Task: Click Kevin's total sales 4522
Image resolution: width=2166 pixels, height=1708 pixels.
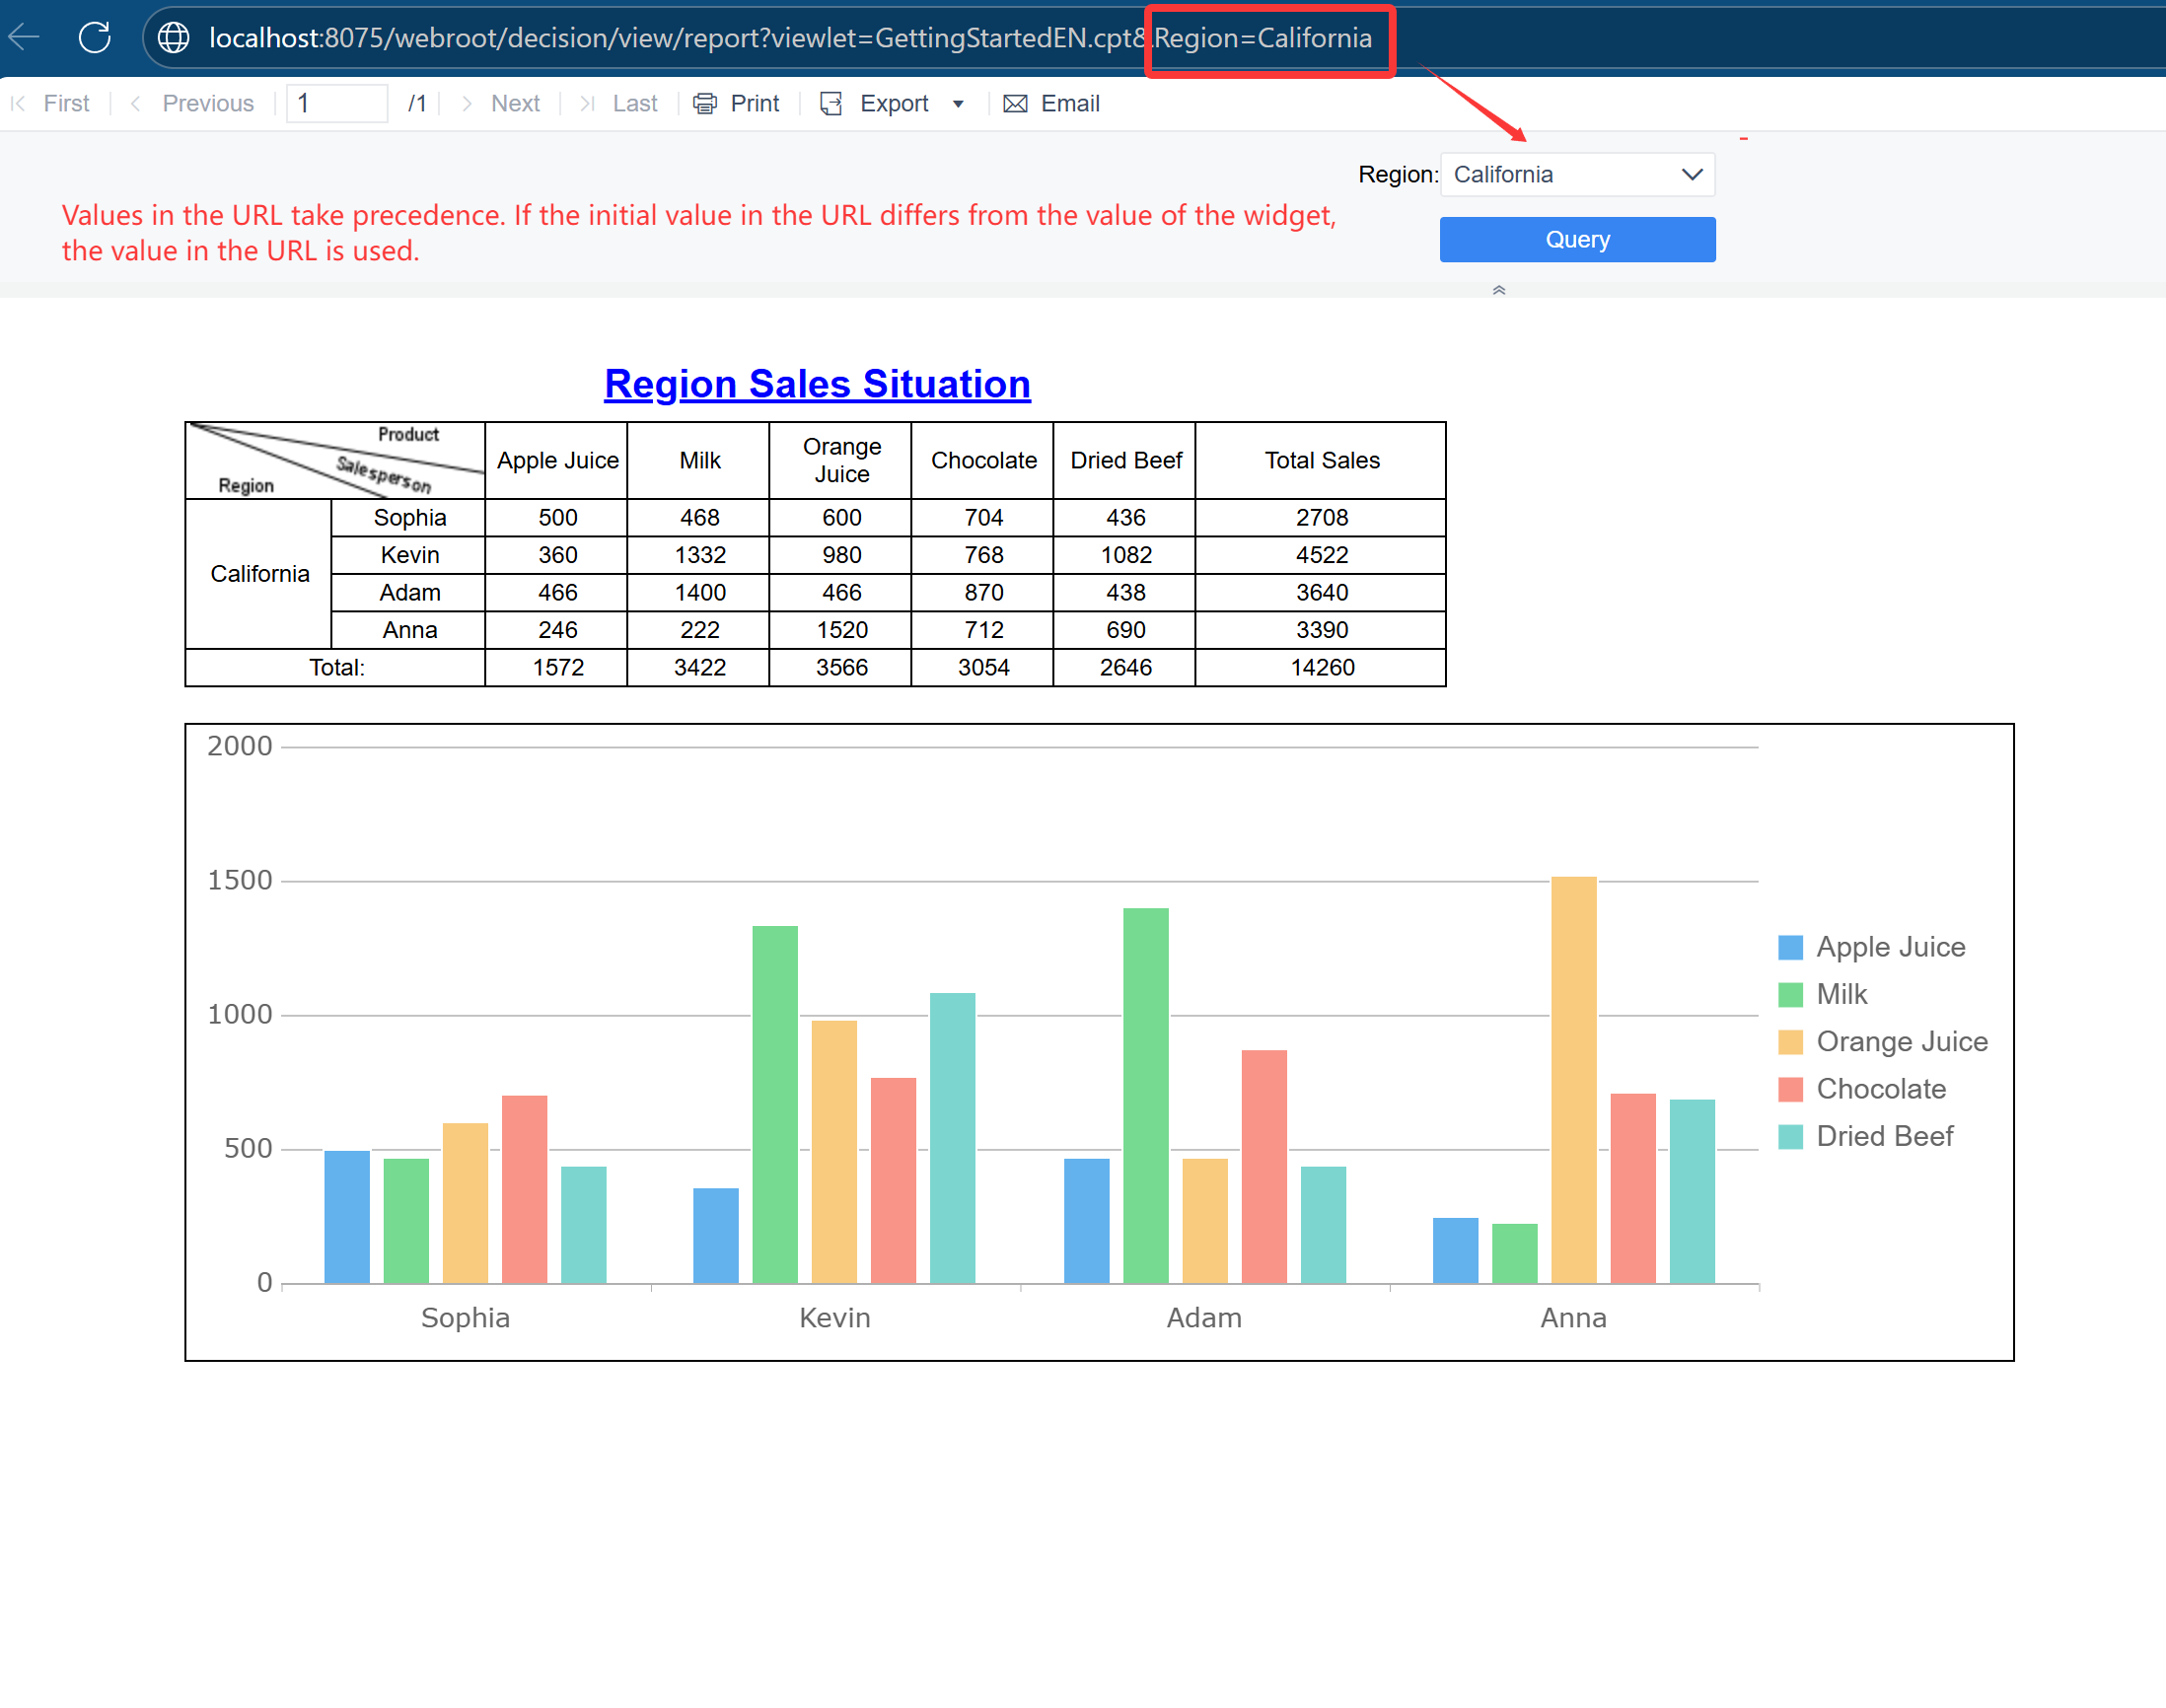Action: [1321, 555]
